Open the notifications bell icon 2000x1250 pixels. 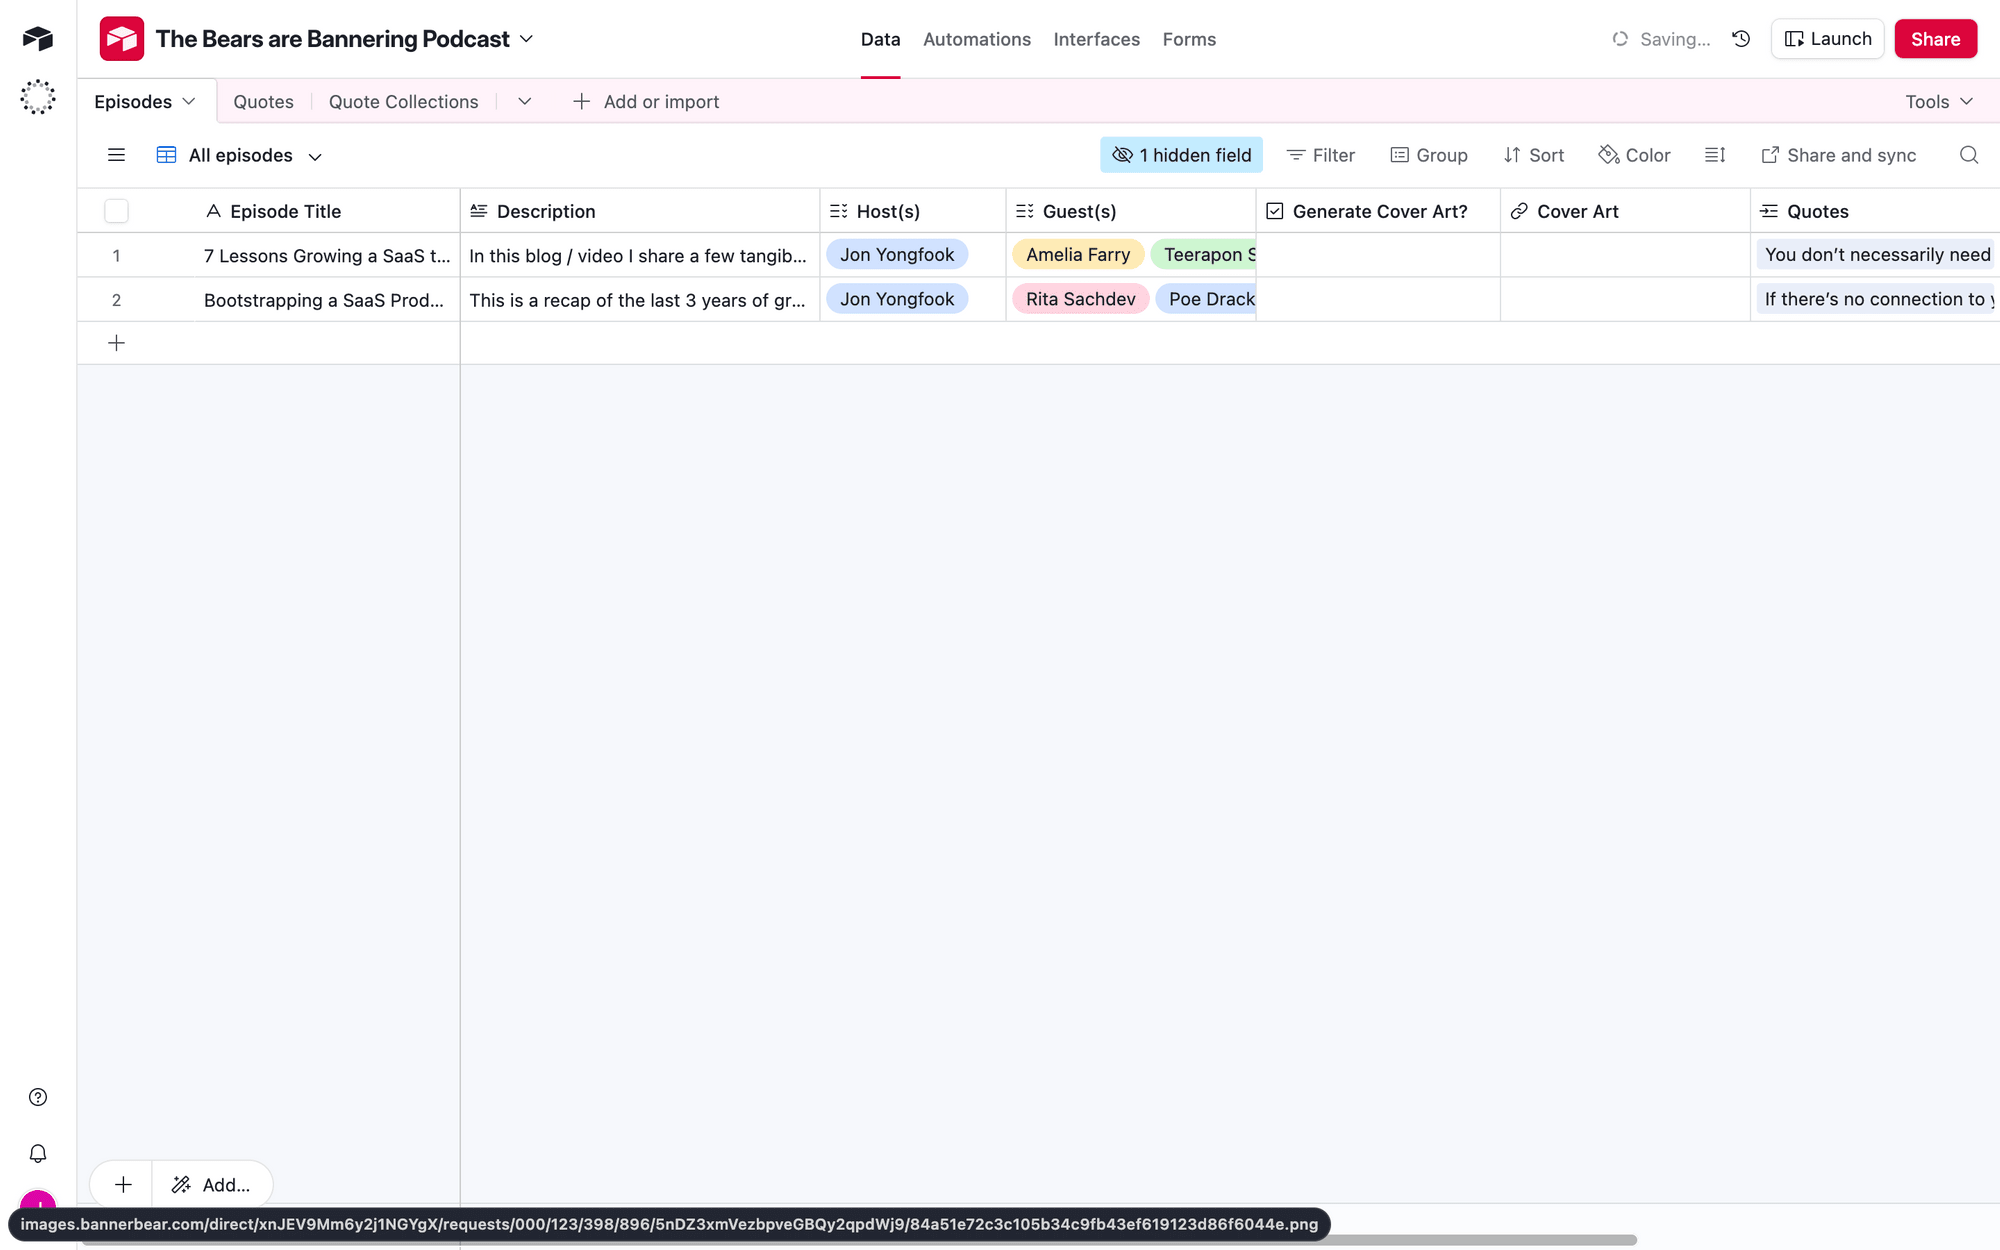(x=38, y=1153)
